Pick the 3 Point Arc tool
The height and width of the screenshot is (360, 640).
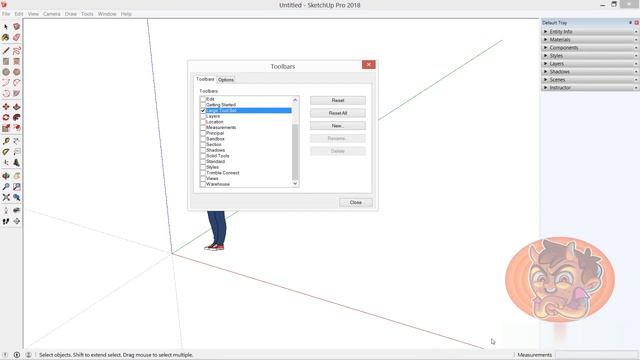click(6, 93)
